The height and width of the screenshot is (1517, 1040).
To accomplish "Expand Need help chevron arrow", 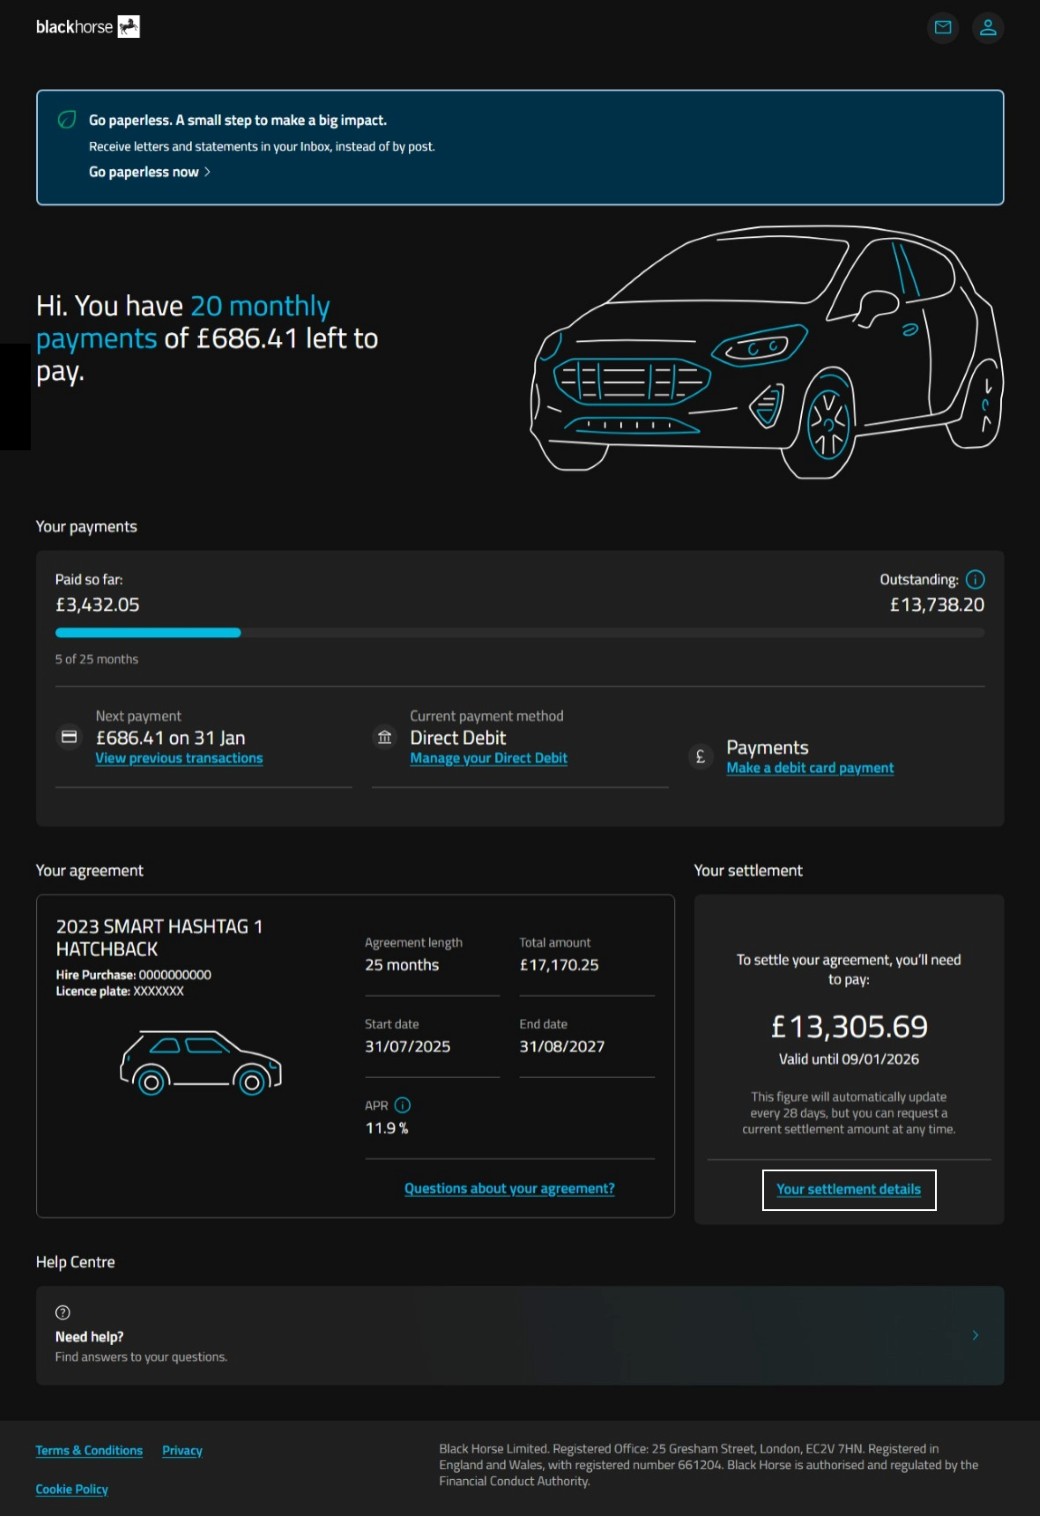I will tap(975, 1335).
